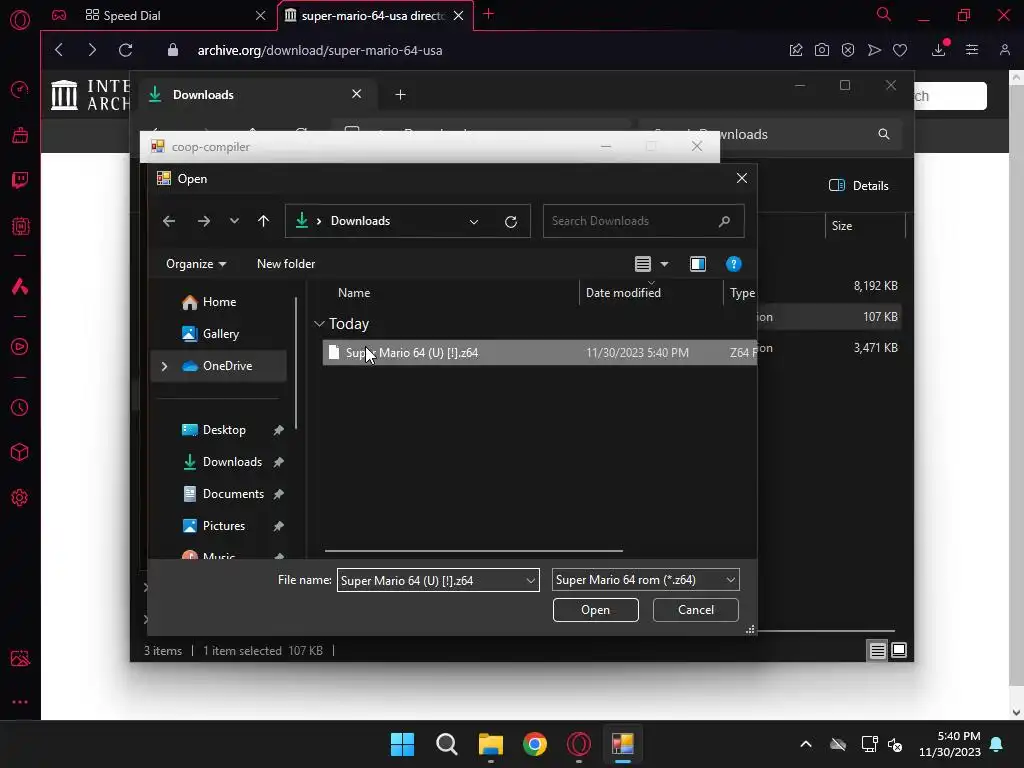1024x768 pixels.
Task: Open the view options dropdown arrow
Action: click(x=664, y=264)
